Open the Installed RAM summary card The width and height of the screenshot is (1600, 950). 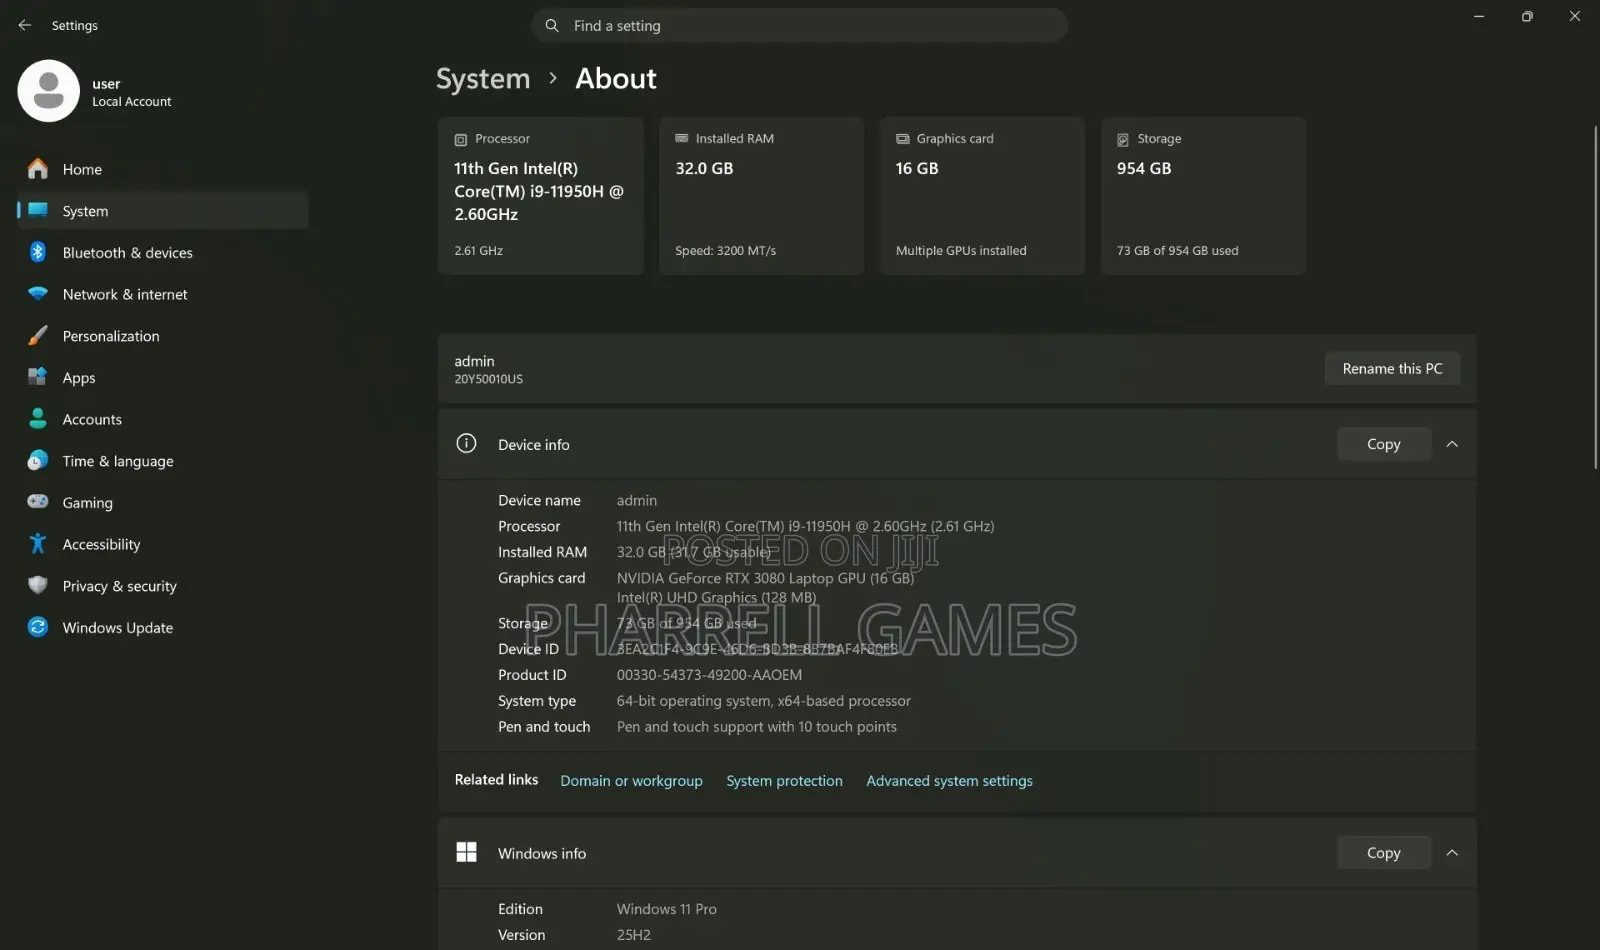[x=761, y=196]
